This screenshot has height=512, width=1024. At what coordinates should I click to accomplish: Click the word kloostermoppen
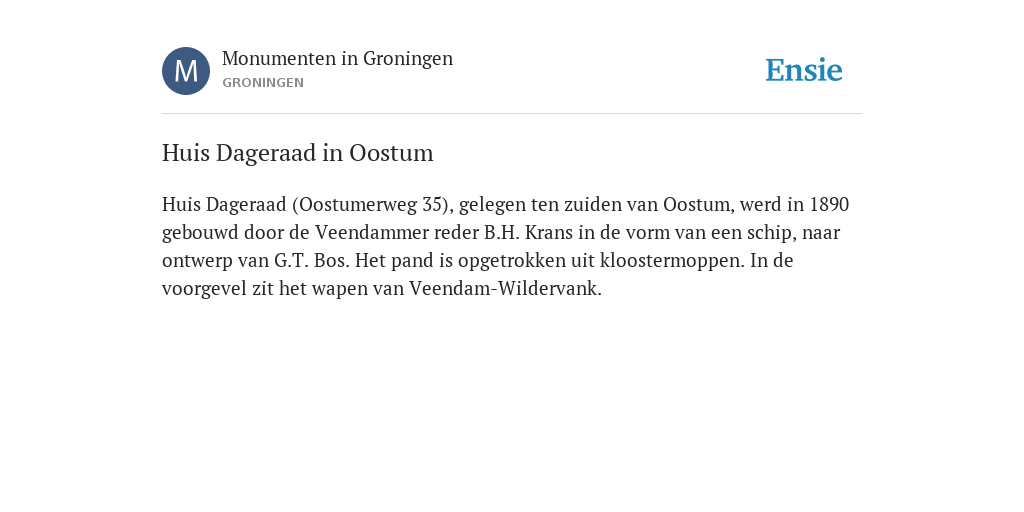[672, 261]
